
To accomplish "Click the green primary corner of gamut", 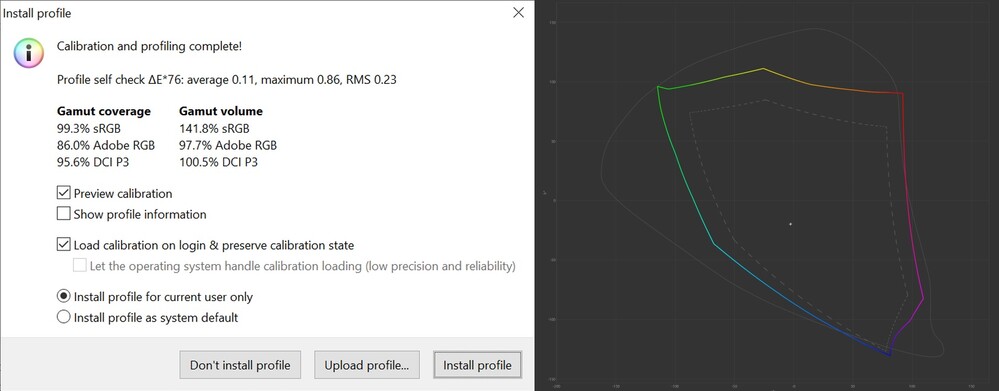I will point(658,87).
